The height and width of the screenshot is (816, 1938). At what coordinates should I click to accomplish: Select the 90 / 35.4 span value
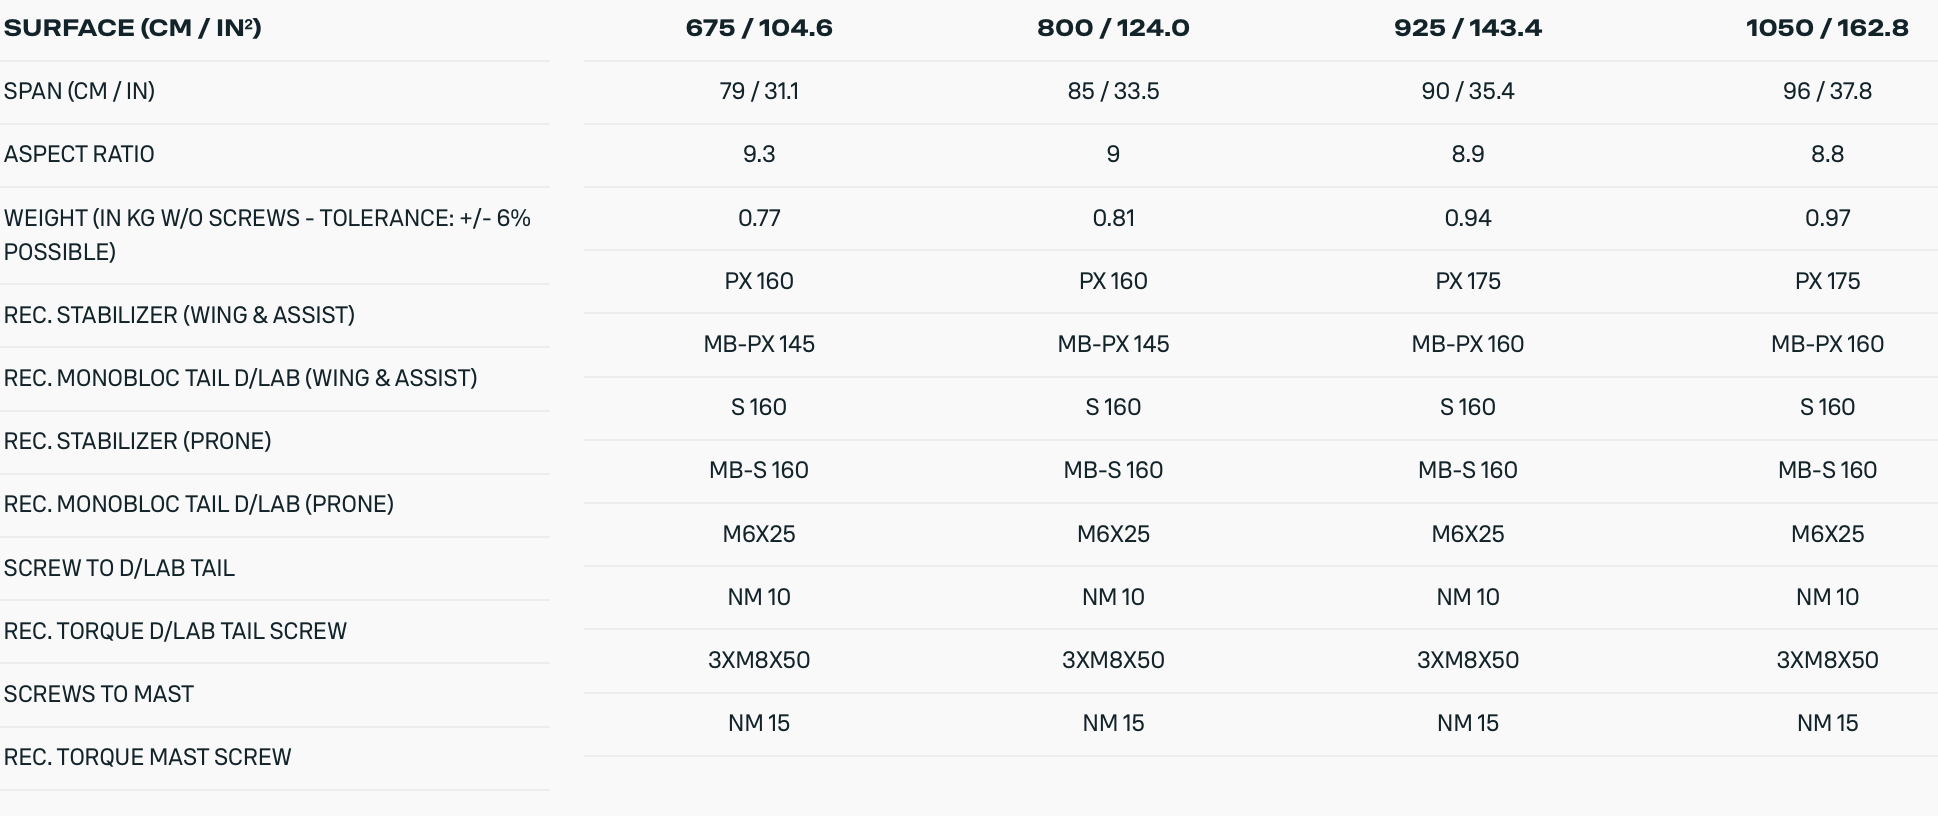(x=1467, y=91)
